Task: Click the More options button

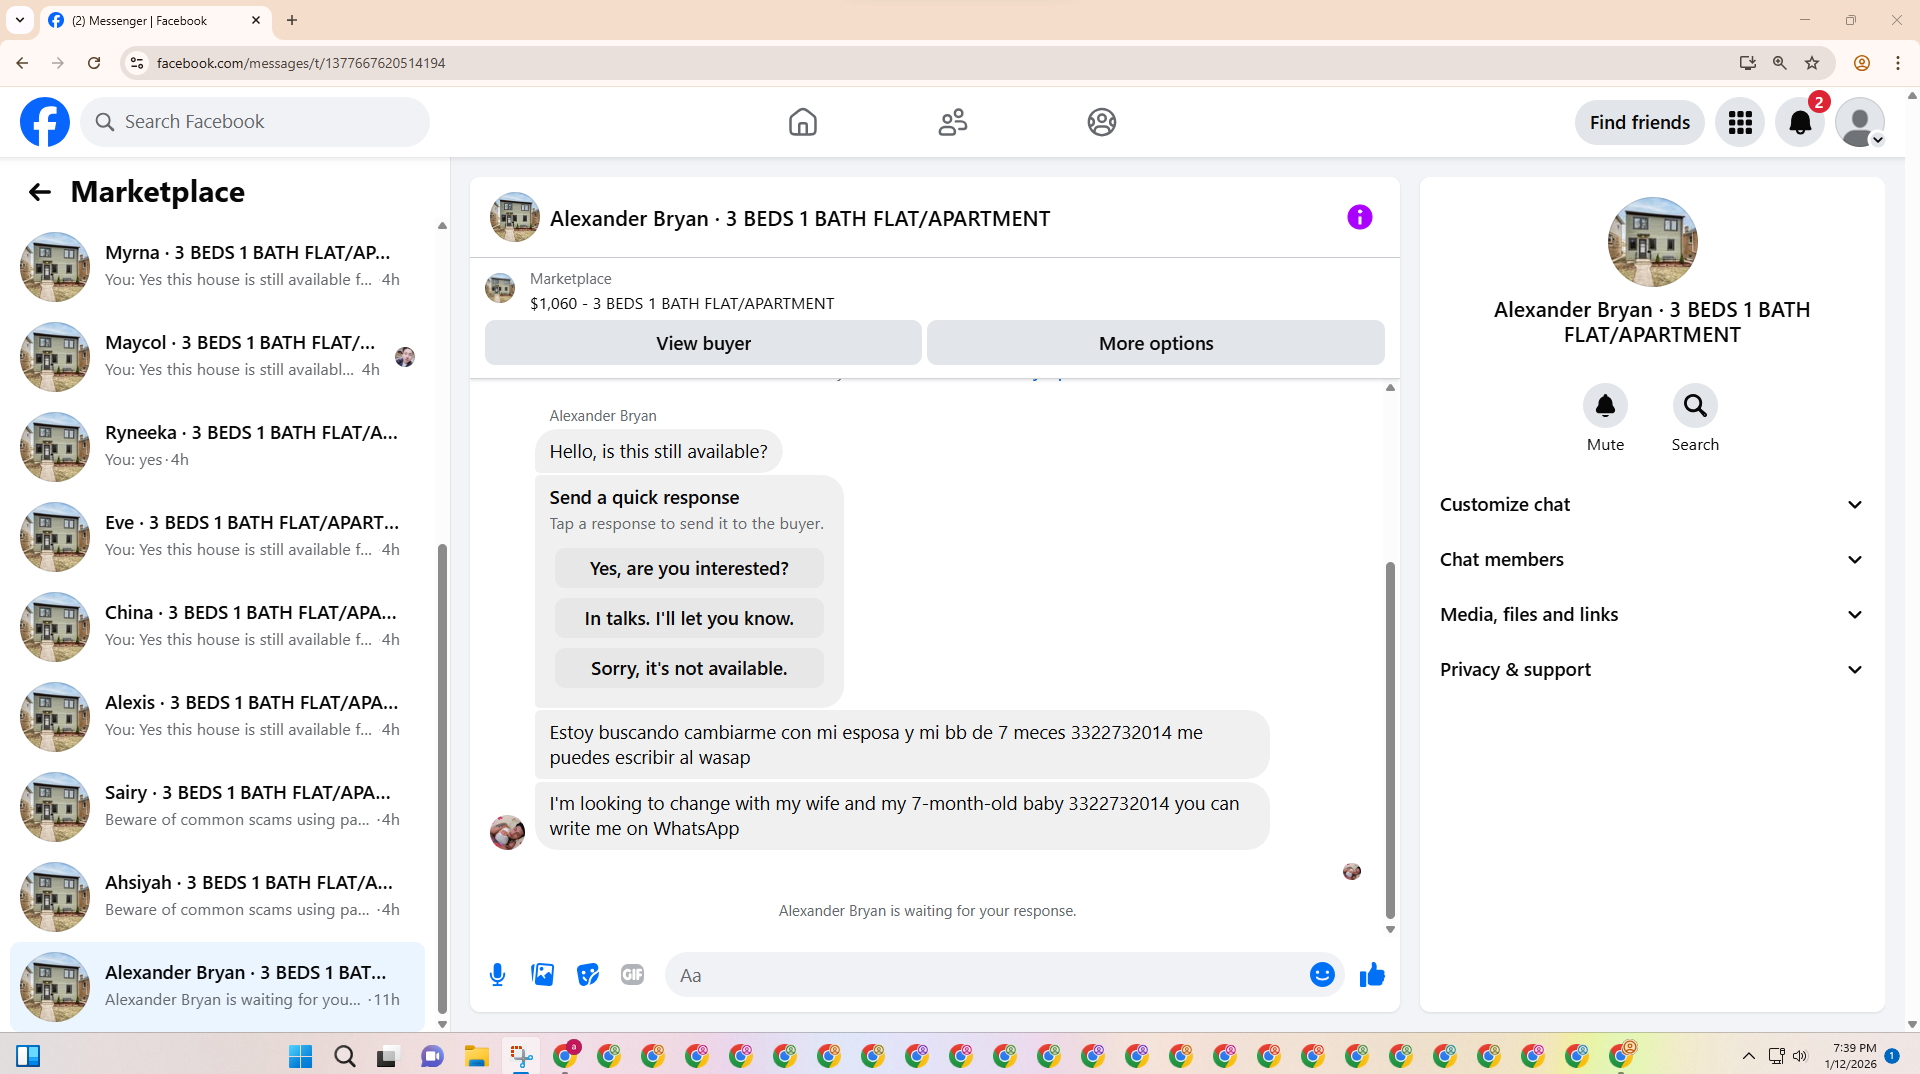Action: click(x=1156, y=343)
